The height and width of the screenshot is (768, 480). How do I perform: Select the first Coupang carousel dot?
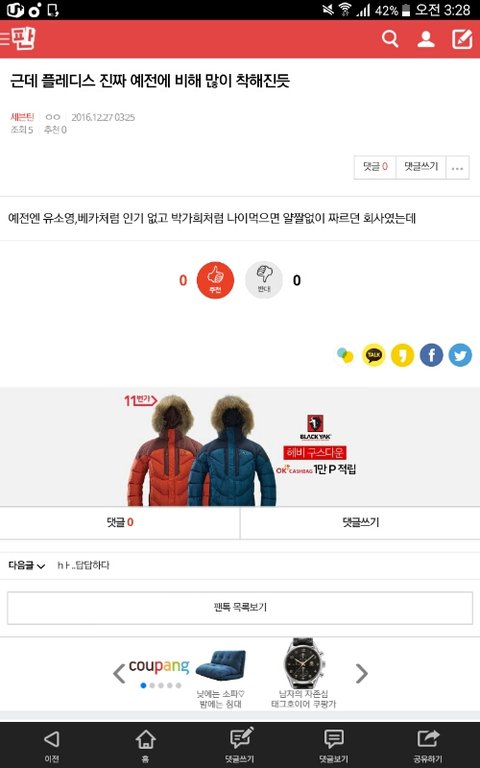pyautogui.click(x=143, y=685)
